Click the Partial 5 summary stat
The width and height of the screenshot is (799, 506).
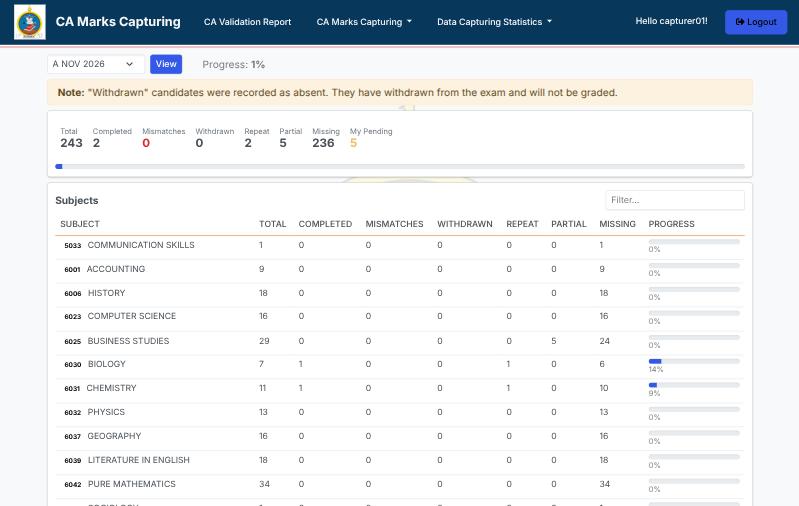point(290,138)
